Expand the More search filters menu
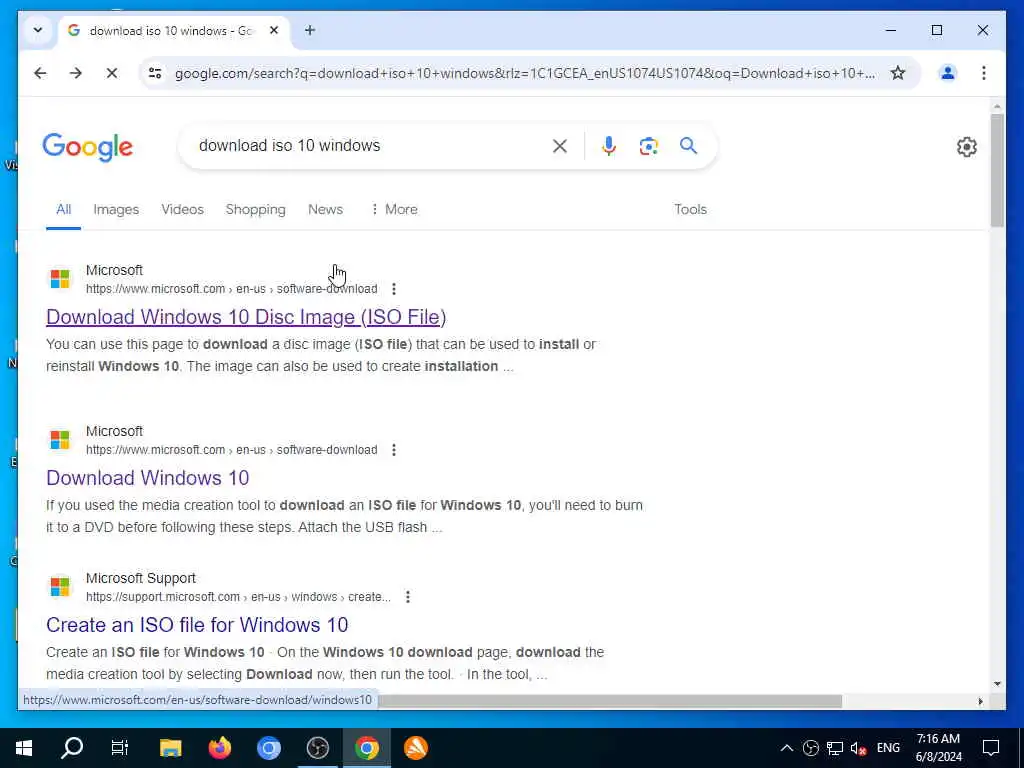Image resolution: width=1024 pixels, height=768 pixels. (394, 209)
